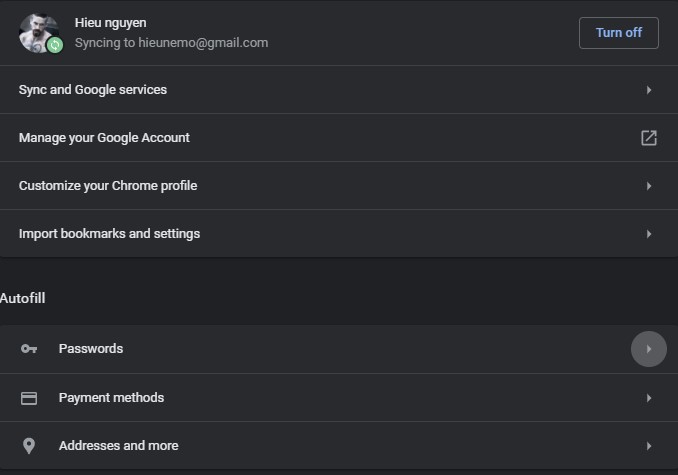Open the Passwords label in Autofill
Screen dimensions: 678x475
coord(91,349)
